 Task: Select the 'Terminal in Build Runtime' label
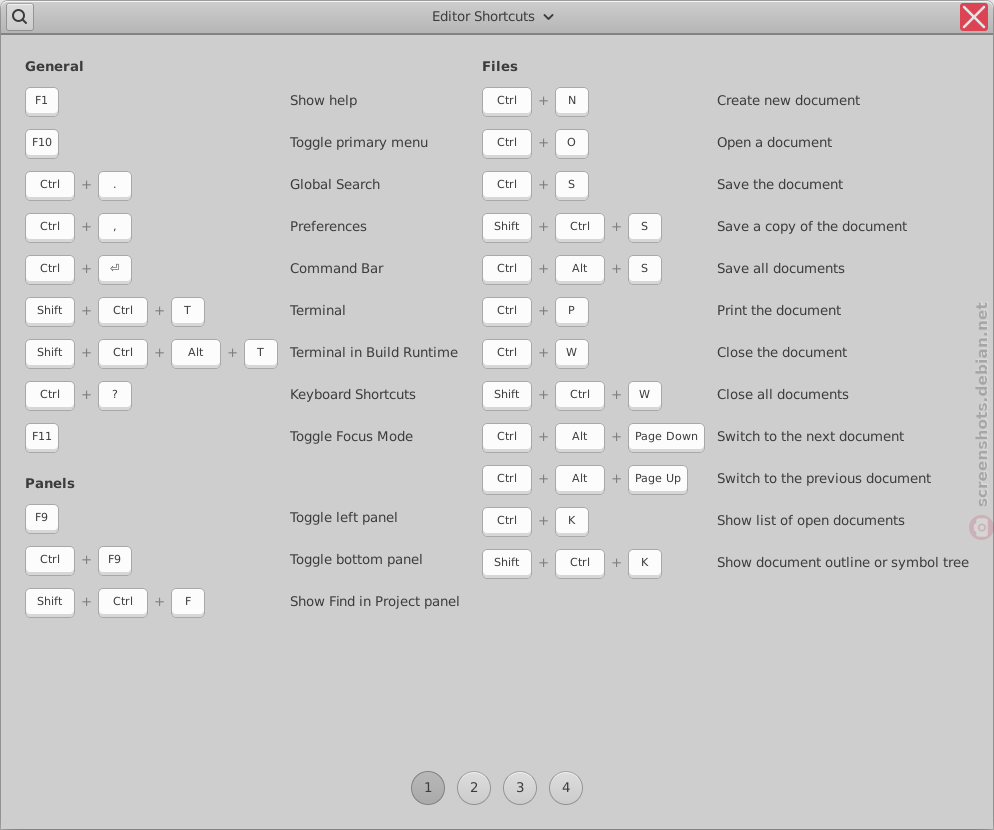pyautogui.click(x=373, y=353)
